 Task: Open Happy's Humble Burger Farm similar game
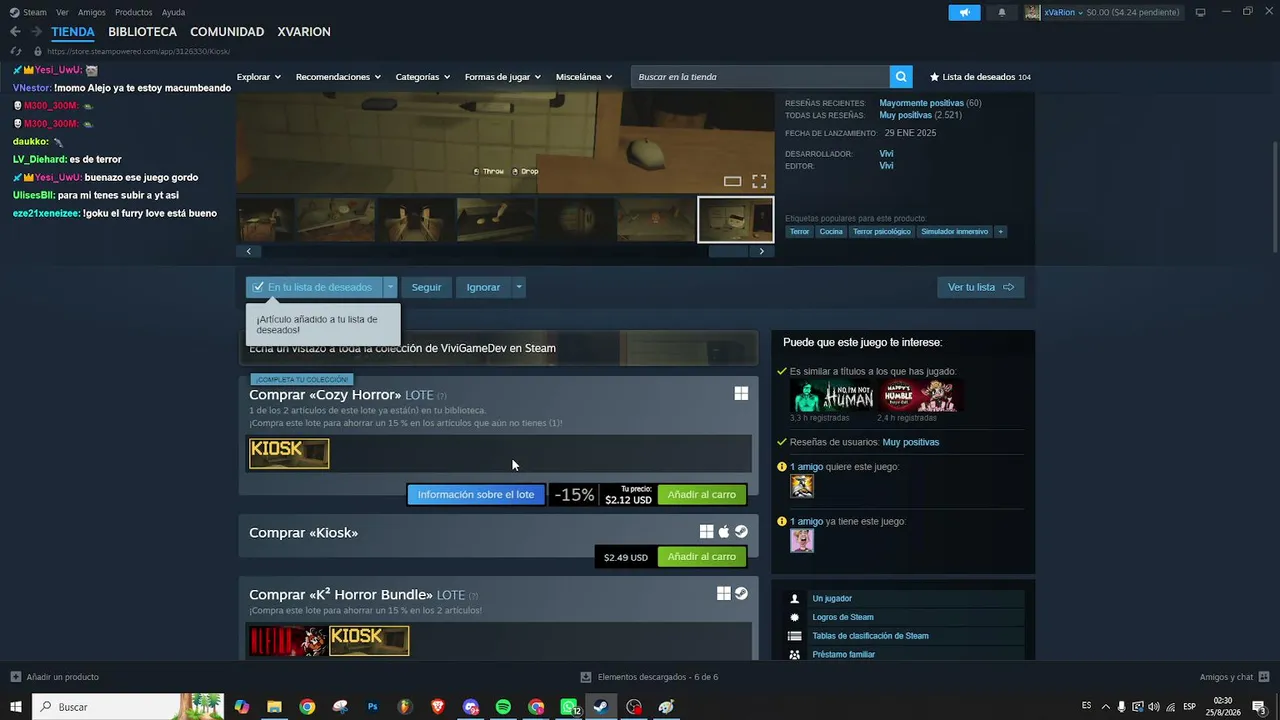click(920, 396)
